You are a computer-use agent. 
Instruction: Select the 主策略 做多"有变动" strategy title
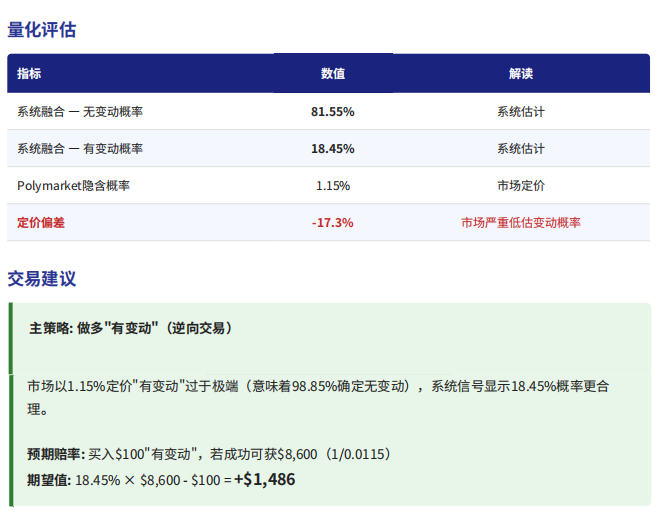[x=130, y=328]
